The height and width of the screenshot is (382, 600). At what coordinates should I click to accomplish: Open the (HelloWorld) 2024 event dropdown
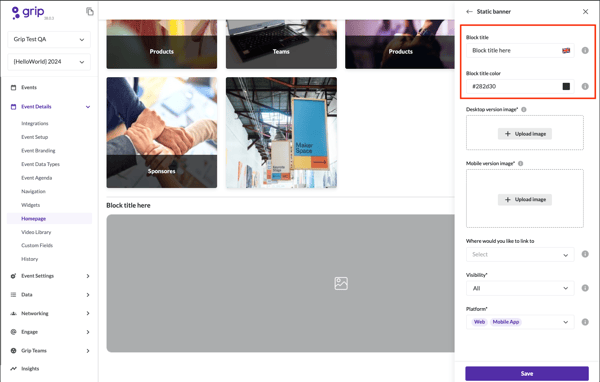[49, 62]
